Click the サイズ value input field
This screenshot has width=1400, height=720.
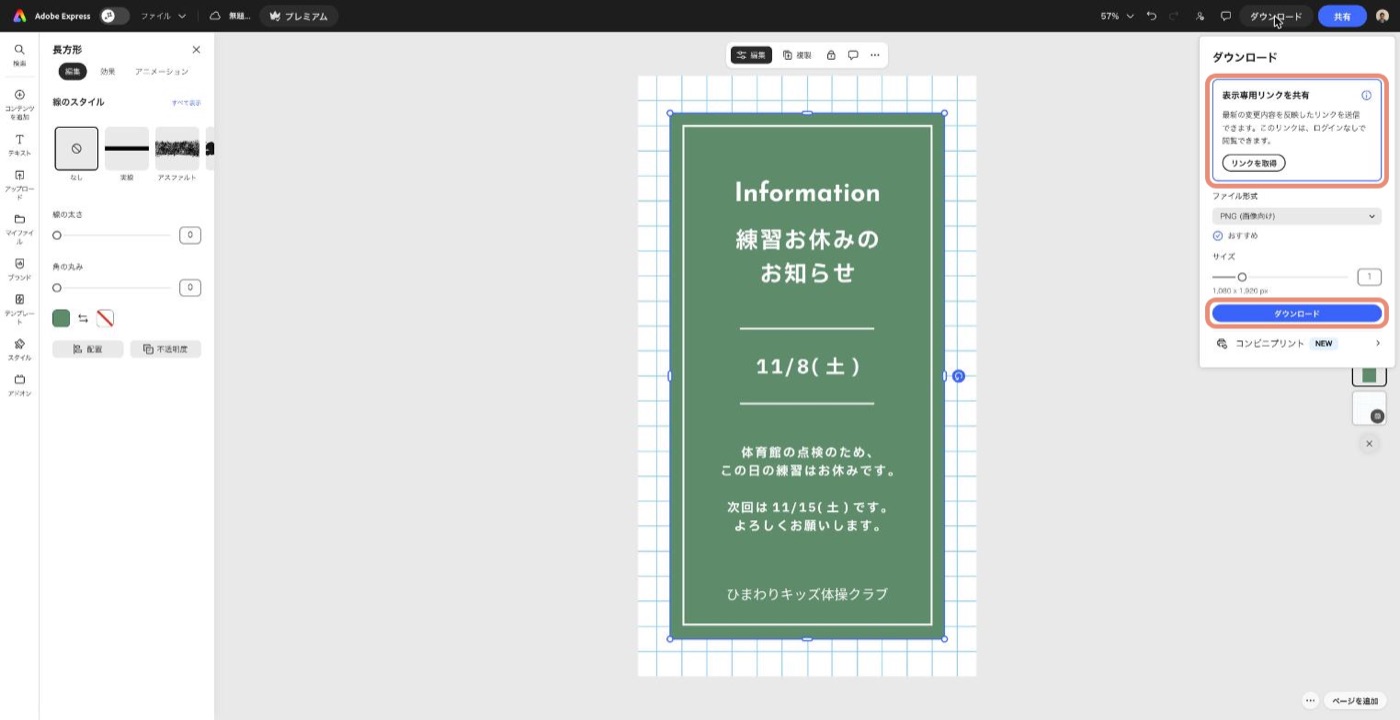point(1369,277)
